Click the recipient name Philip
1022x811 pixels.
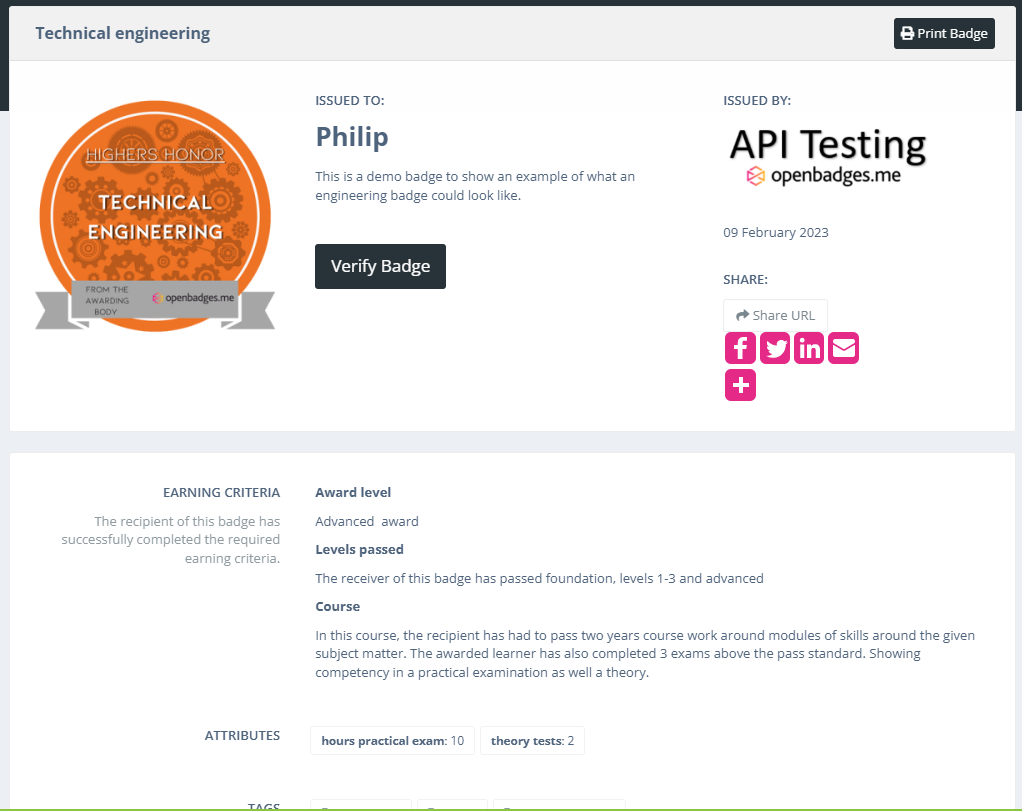click(x=352, y=137)
